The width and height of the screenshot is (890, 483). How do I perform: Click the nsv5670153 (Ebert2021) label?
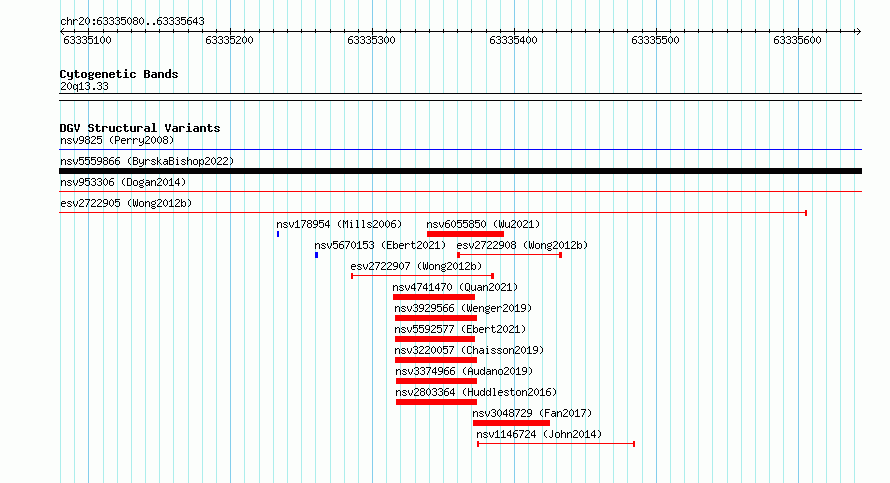[x=380, y=245]
